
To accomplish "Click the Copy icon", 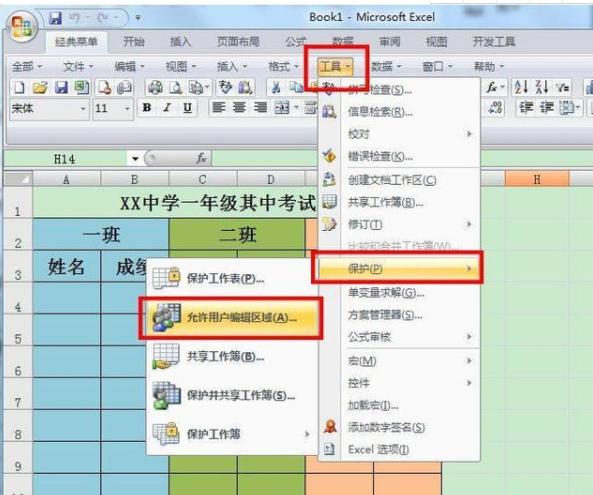I will click(296, 87).
